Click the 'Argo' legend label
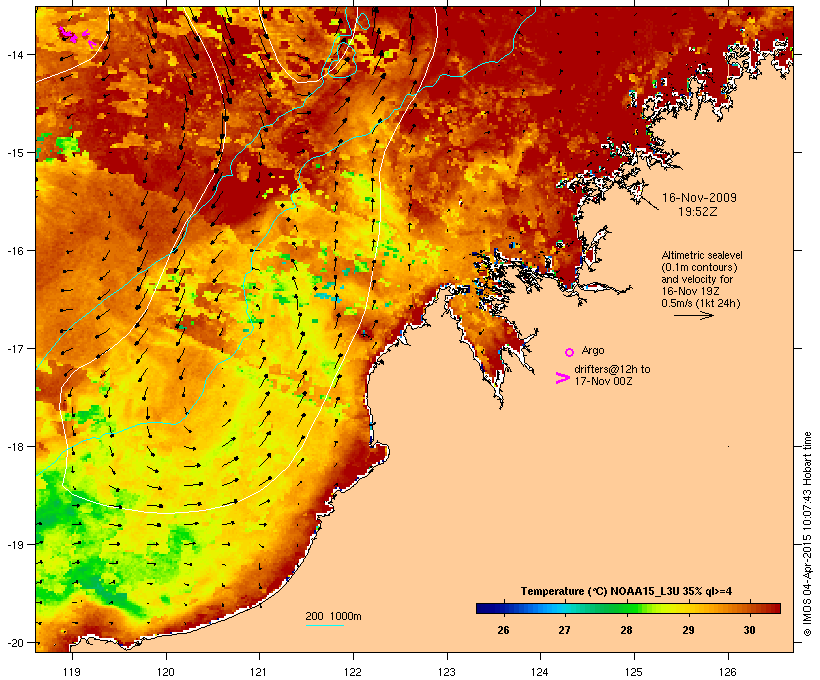Screen dimensions: 820x680 click(593, 350)
